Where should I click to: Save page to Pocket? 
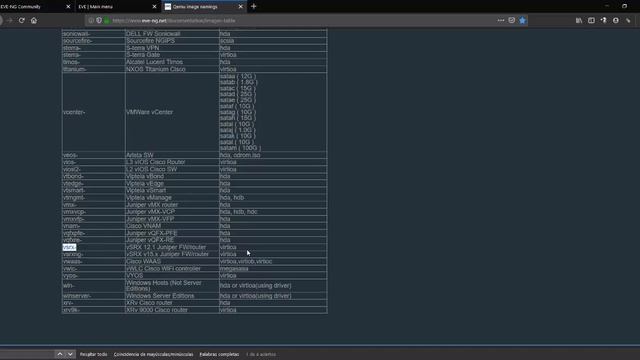click(x=511, y=20)
